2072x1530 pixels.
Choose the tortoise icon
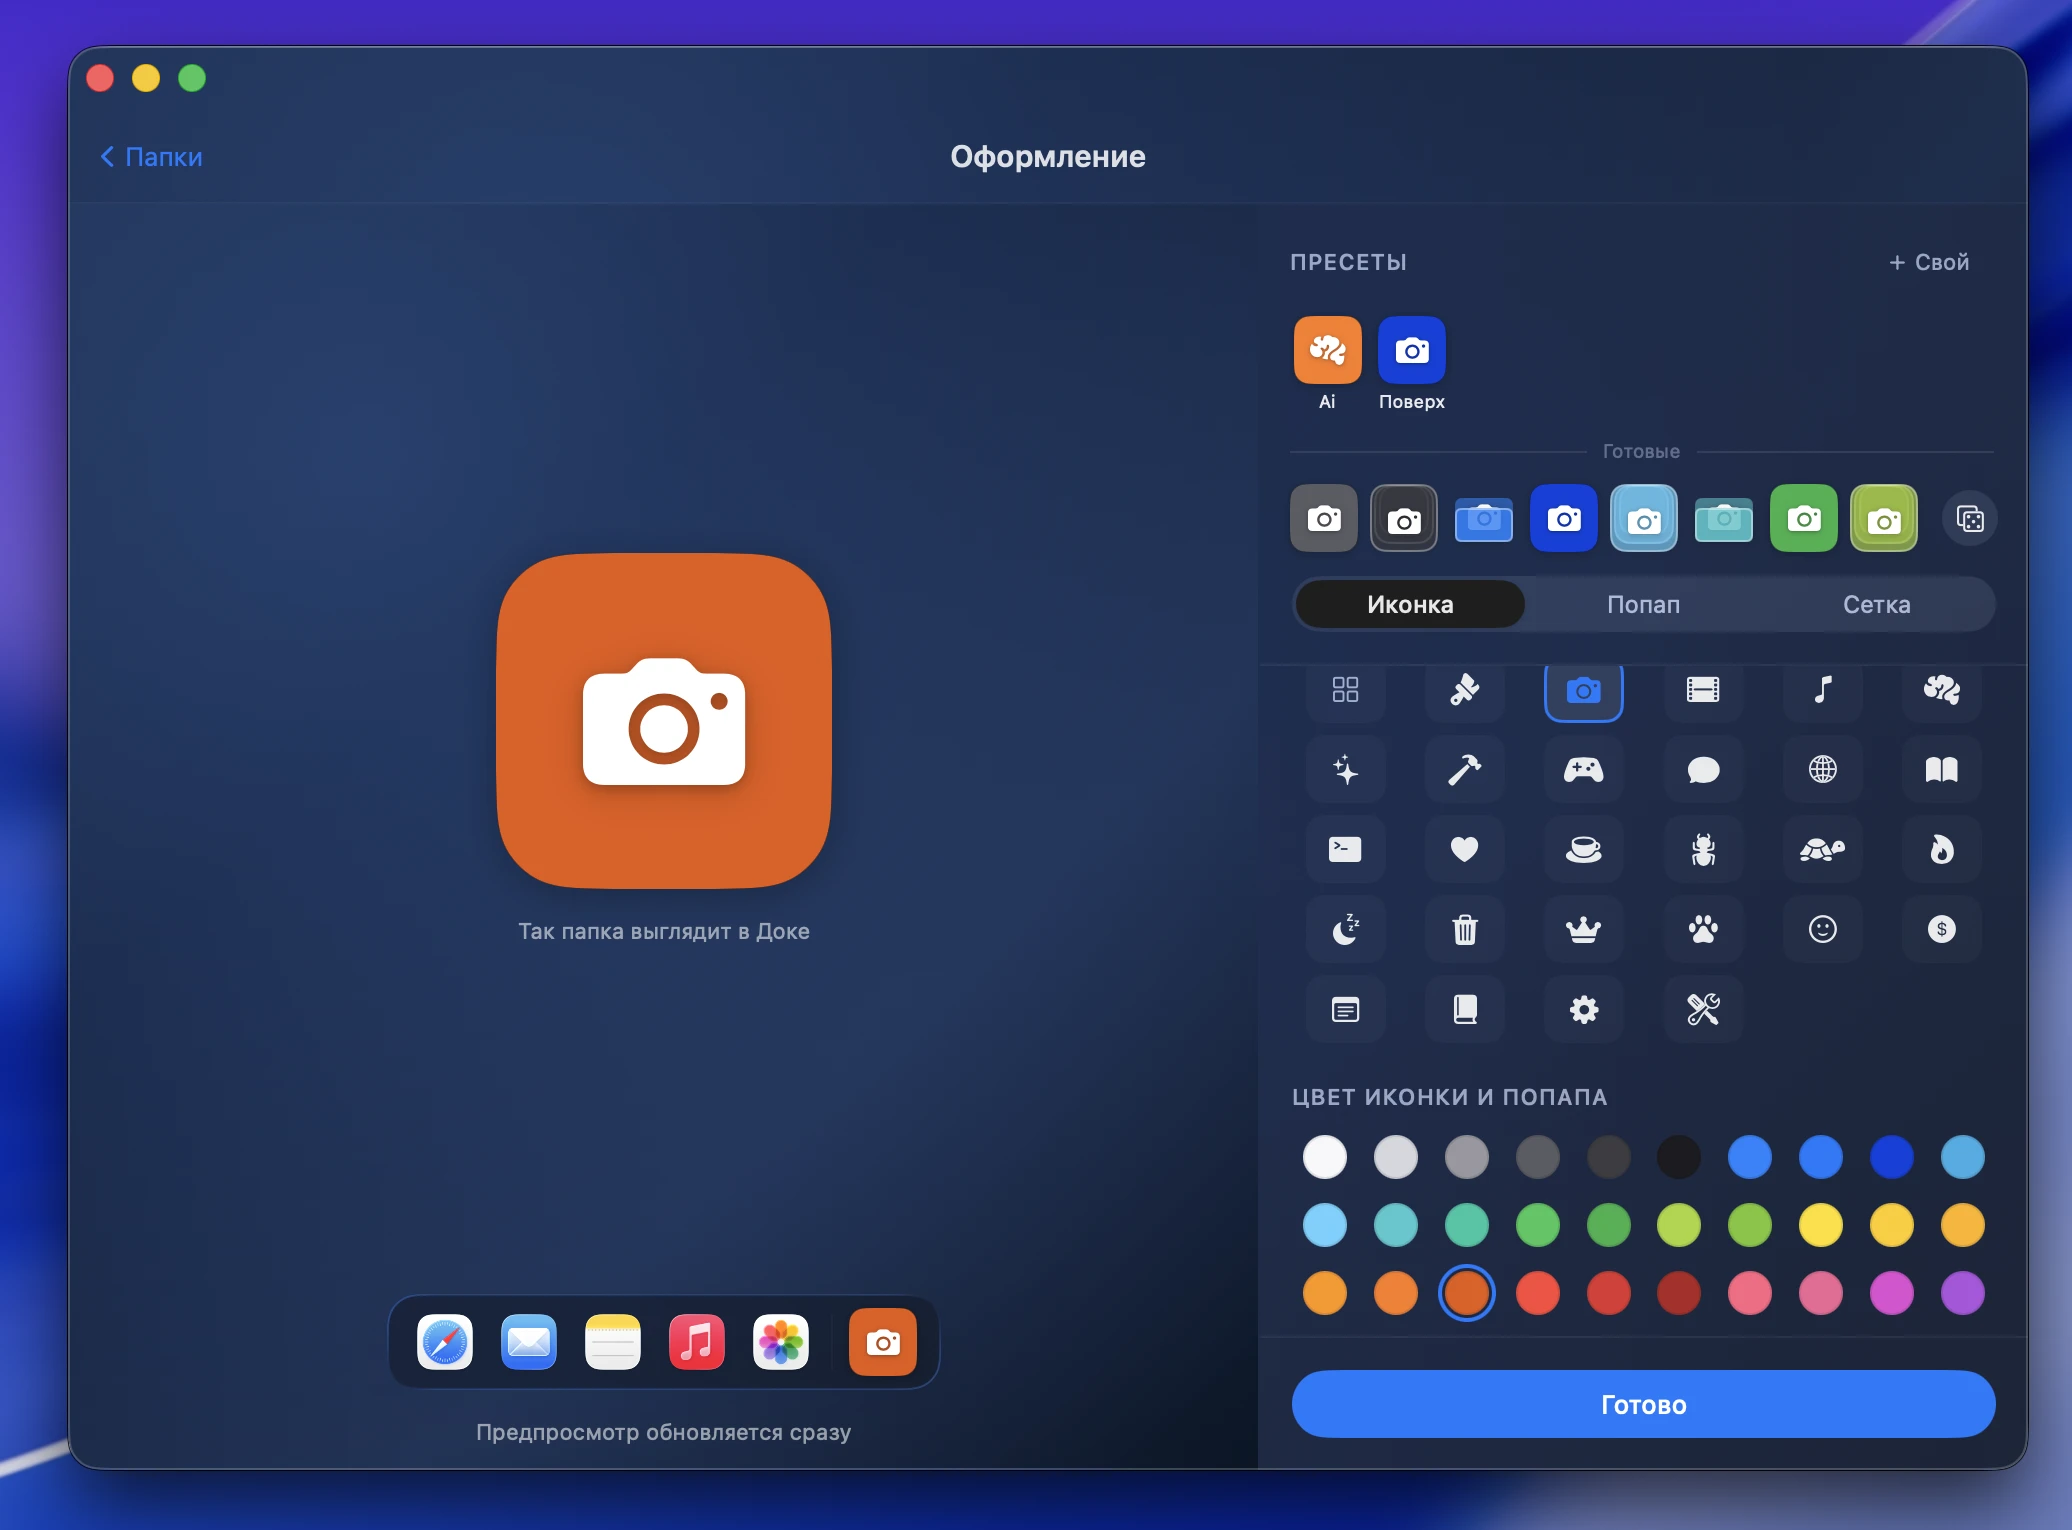pos(1822,849)
